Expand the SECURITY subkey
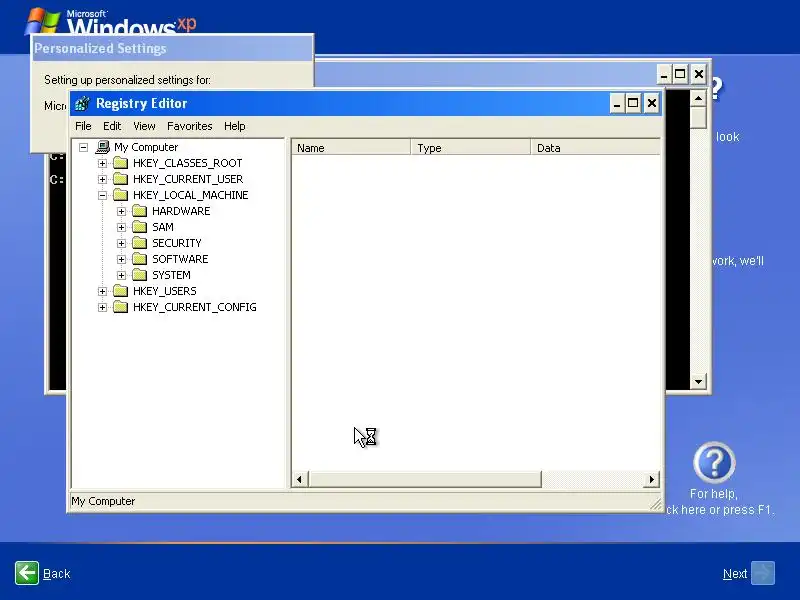Screen dimensions: 800x600 [x=121, y=243]
